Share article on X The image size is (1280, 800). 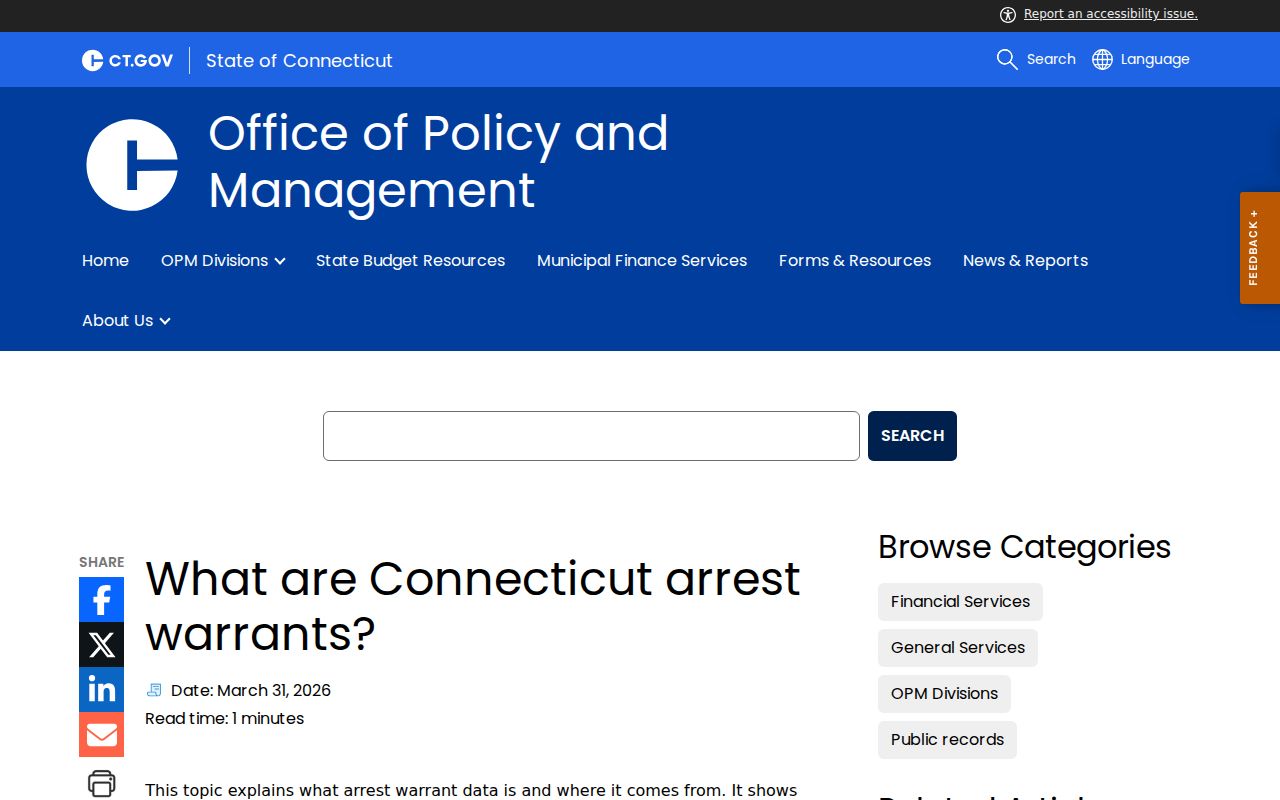click(101, 644)
